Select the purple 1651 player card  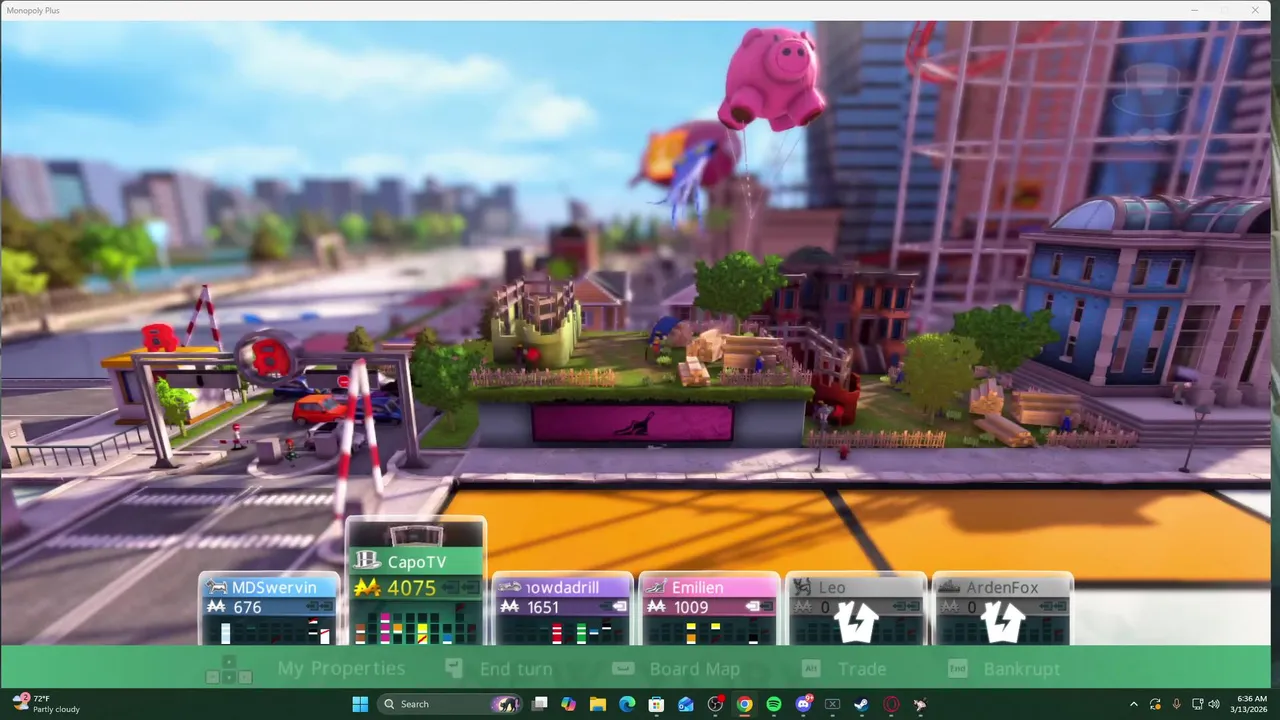point(563,609)
